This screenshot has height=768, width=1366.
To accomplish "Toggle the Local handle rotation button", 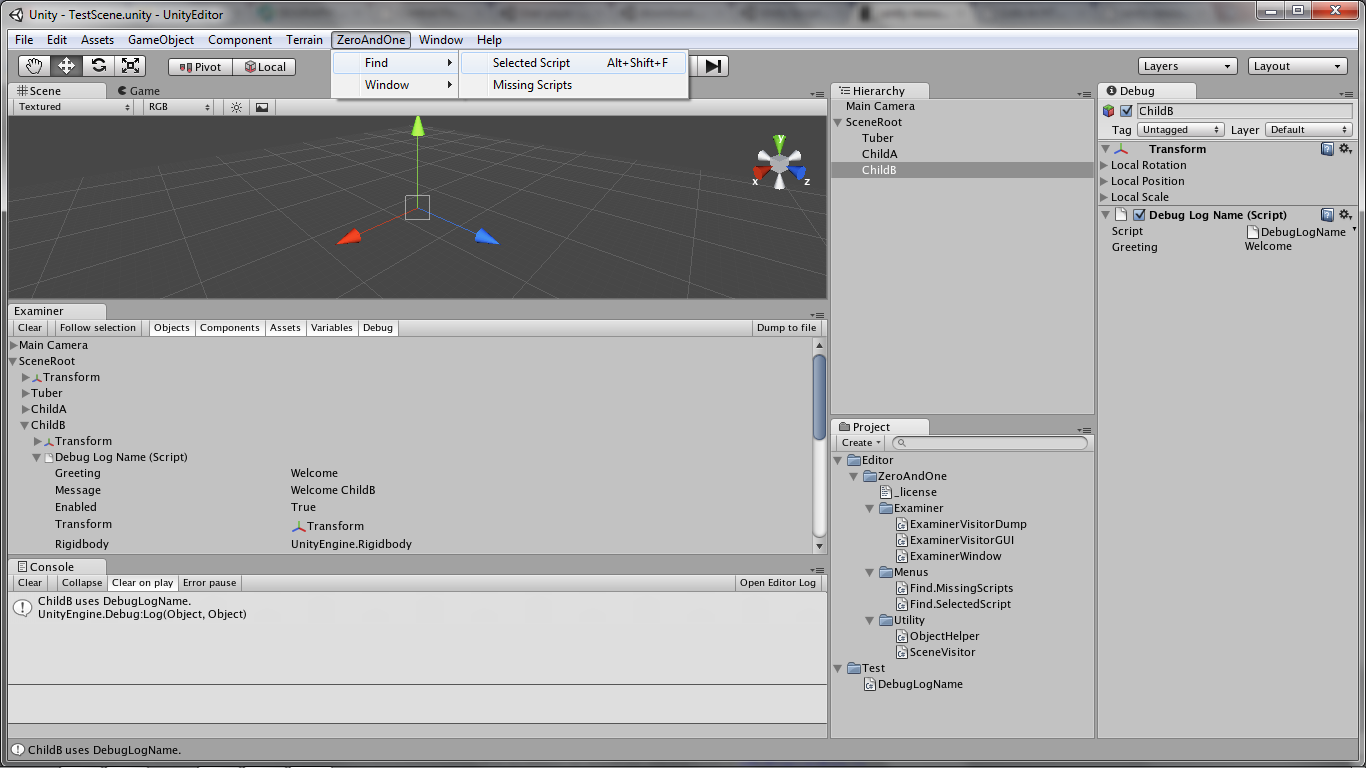I will [x=265, y=67].
